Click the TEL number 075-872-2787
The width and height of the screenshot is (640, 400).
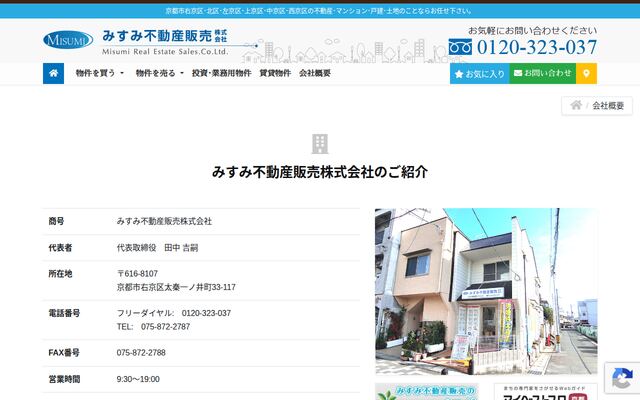[165, 327]
